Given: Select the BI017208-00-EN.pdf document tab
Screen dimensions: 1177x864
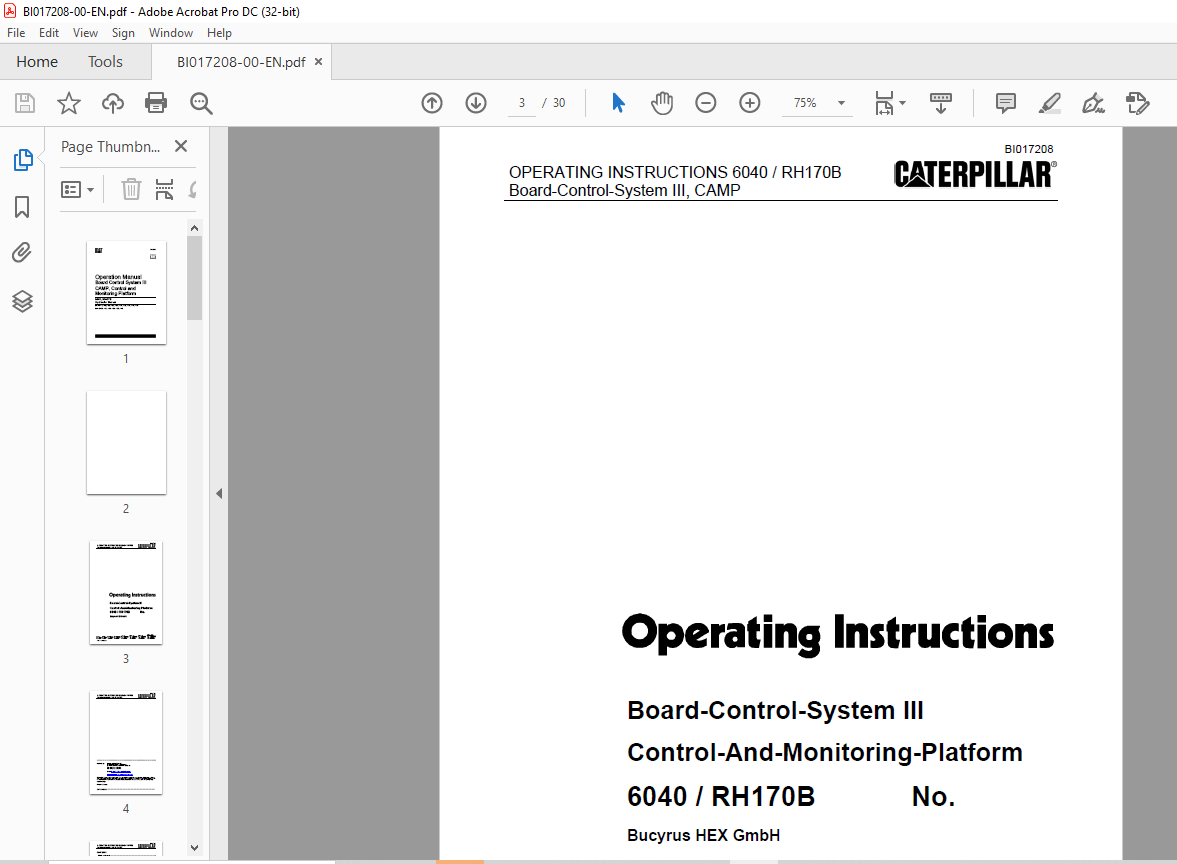Looking at the screenshot, I should [x=241, y=62].
